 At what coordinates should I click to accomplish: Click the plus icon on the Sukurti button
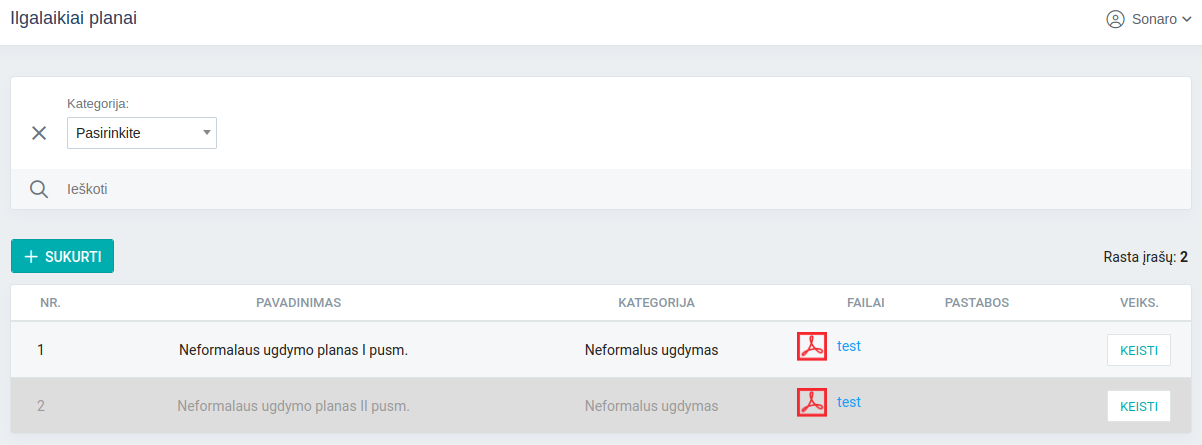[31, 257]
